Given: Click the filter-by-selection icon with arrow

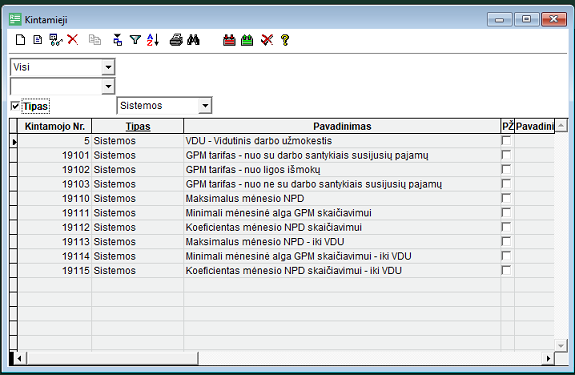Looking at the screenshot, I should click(117, 40).
